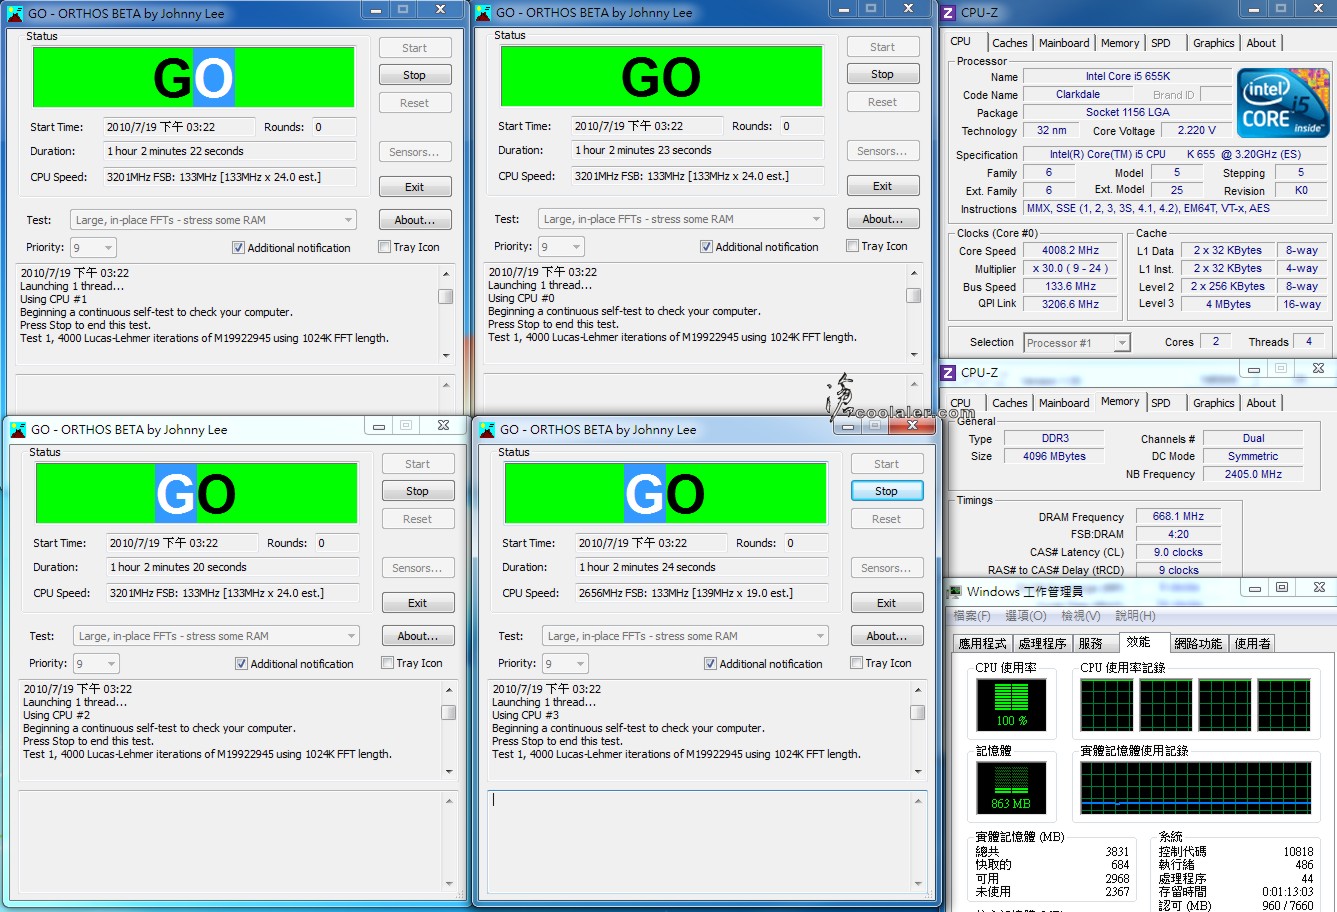Switch to the 網路功能 tab in Task Manager

tap(1198, 643)
